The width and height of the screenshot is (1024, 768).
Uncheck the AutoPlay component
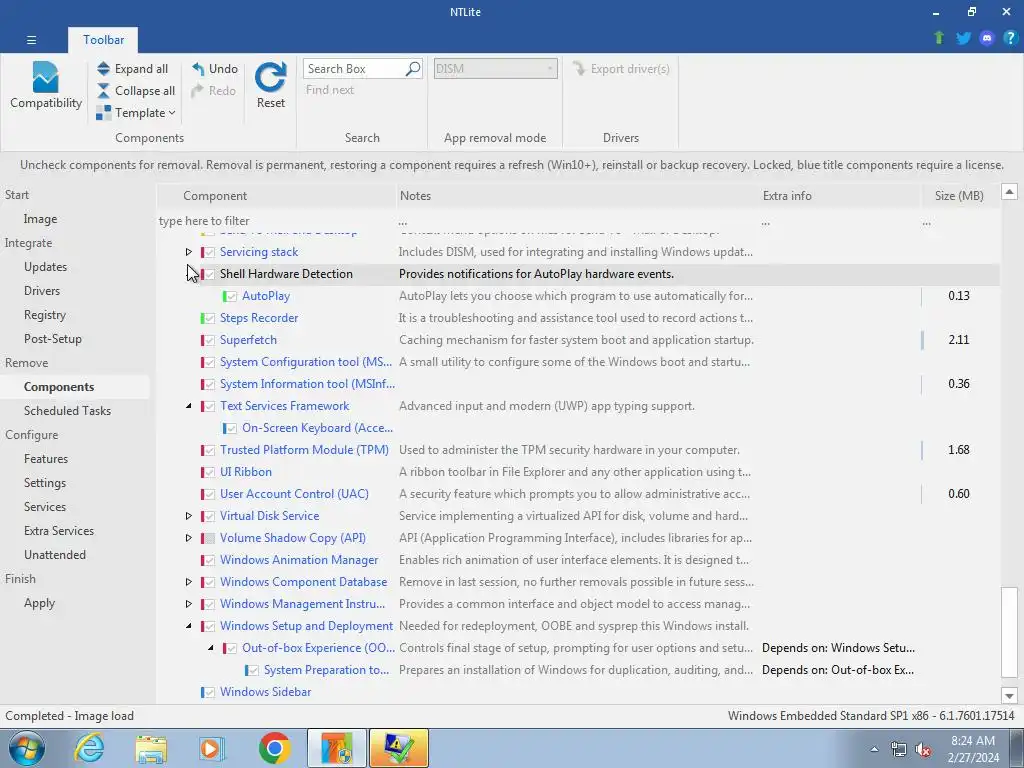(231, 296)
